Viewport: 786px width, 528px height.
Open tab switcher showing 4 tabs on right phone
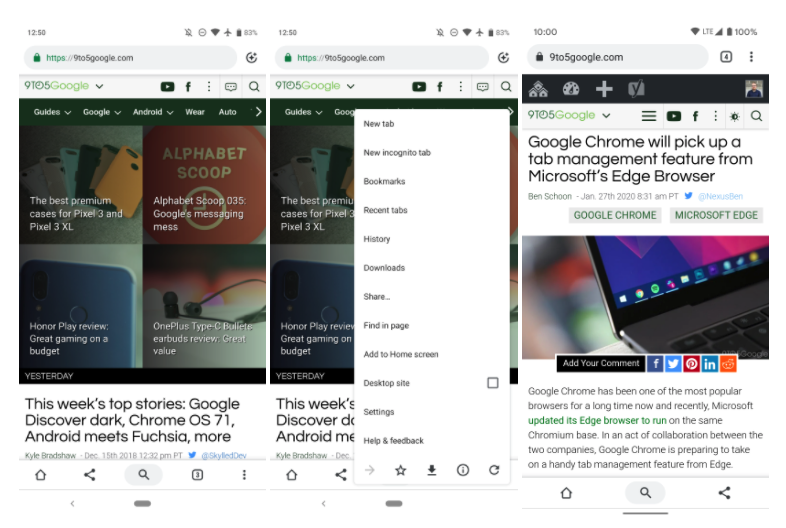coord(726,57)
